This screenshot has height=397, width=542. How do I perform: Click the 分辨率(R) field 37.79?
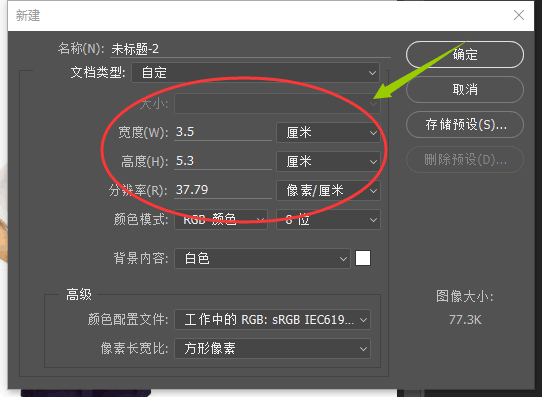click(223, 190)
